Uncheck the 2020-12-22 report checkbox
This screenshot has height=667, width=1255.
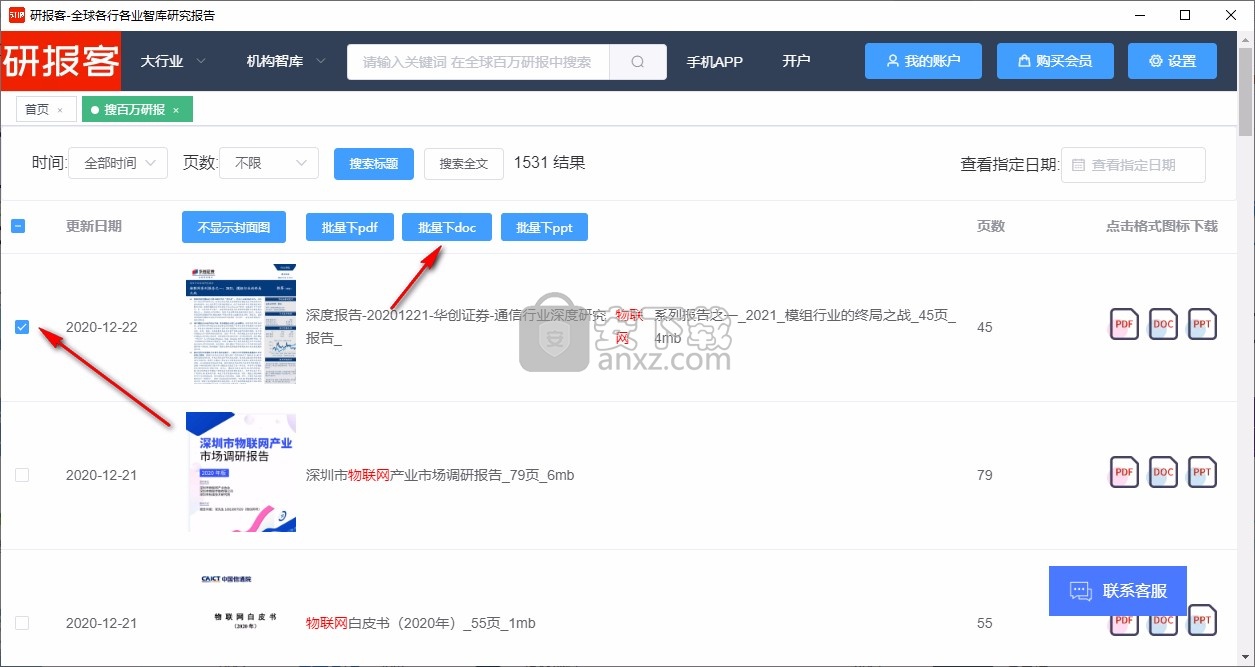22,327
